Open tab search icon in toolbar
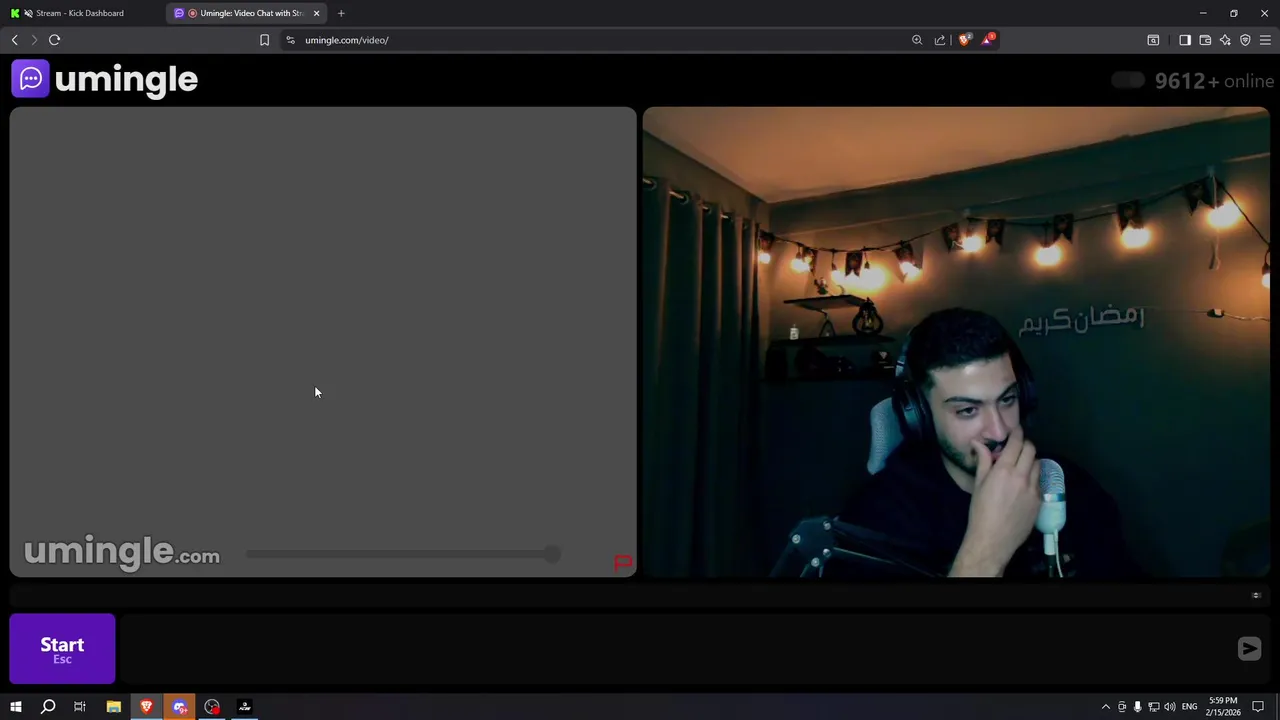This screenshot has width=1280, height=720. [x=1153, y=40]
